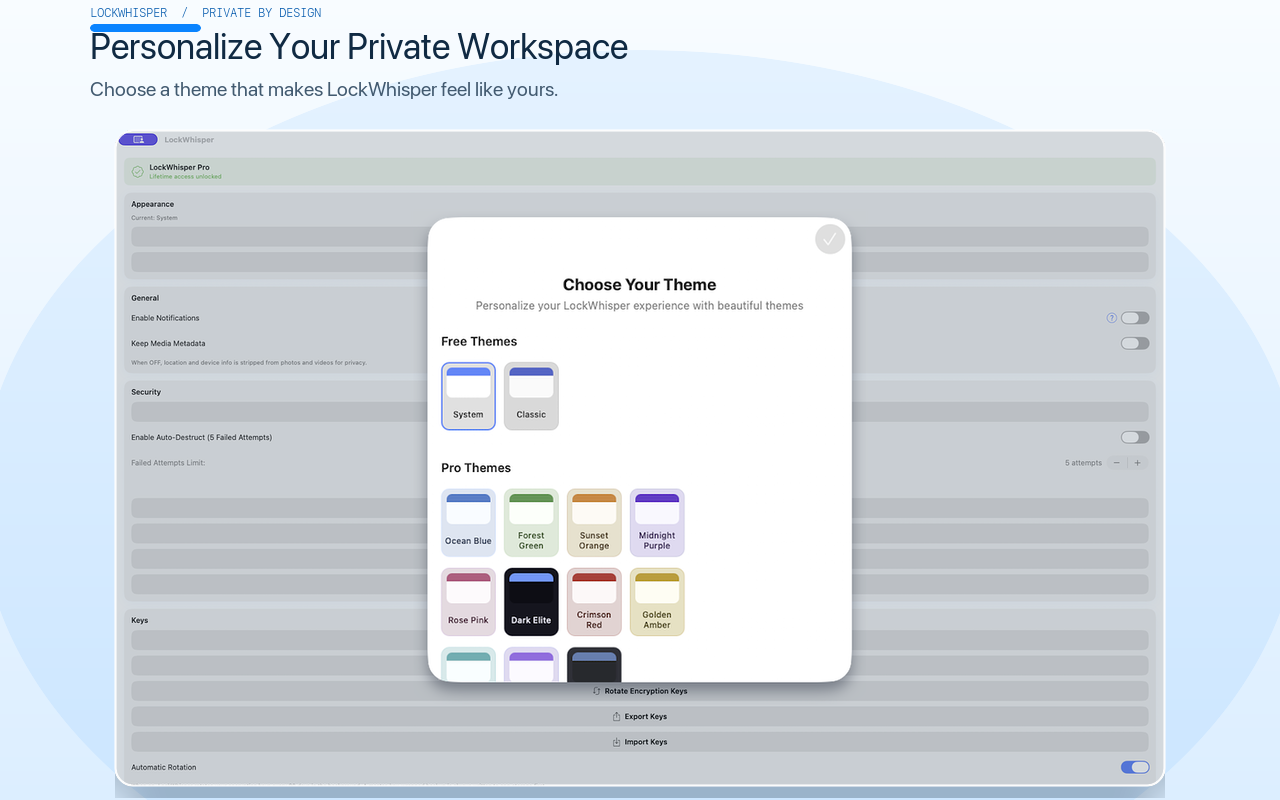1280x800 pixels.
Task: Select the dark theme card below Crimson Red
Action: [x=594, y=665]
